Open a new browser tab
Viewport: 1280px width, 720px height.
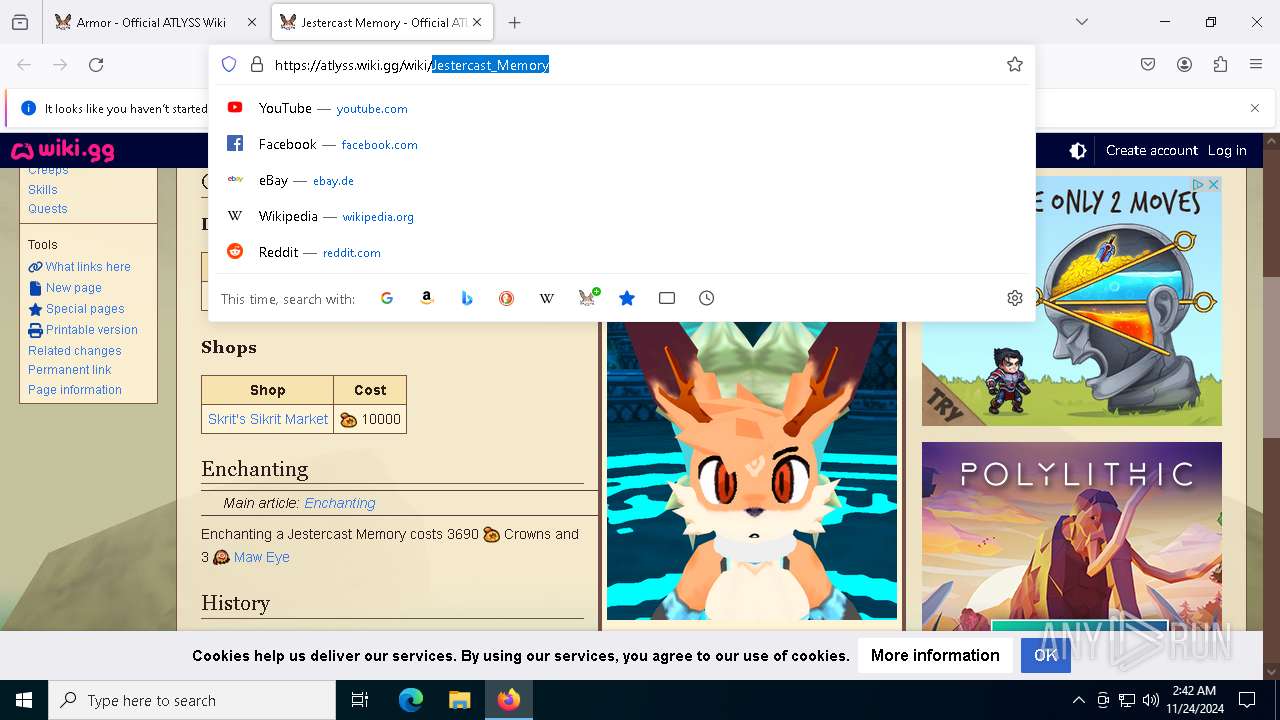(514, 22)
